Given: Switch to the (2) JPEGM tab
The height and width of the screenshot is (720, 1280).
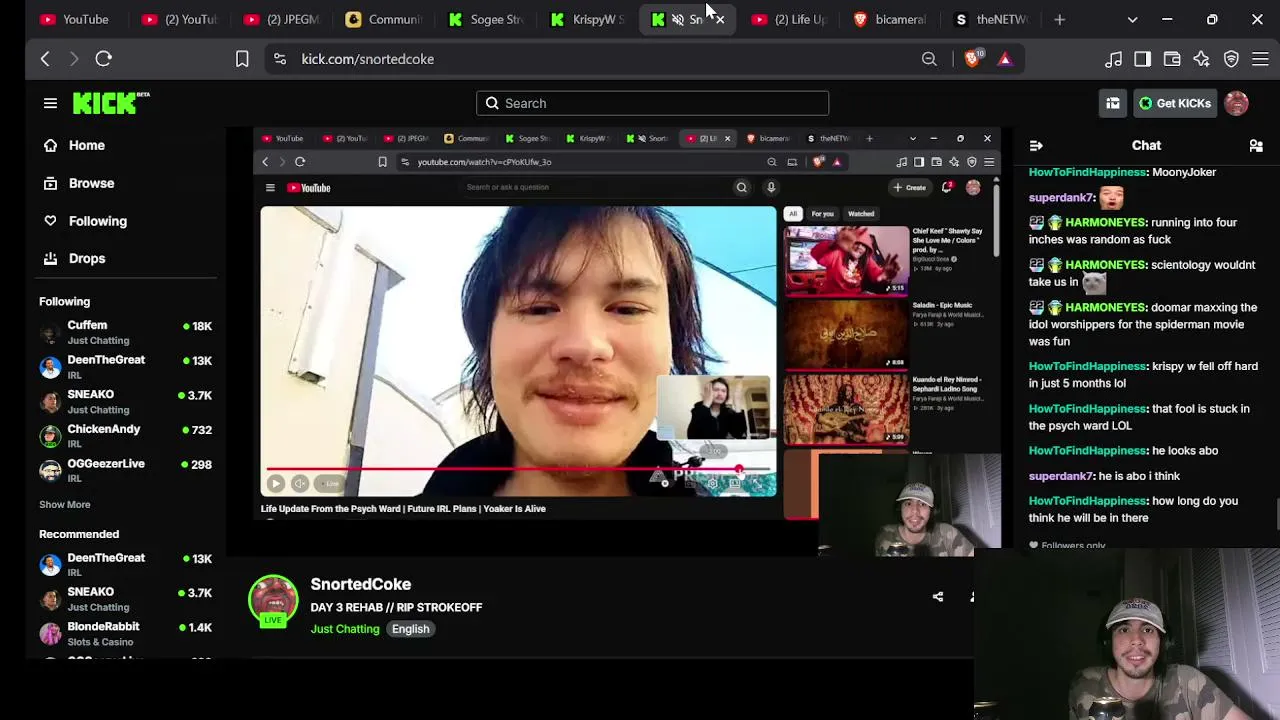Looking at the screenshot, I should point(280,19).
